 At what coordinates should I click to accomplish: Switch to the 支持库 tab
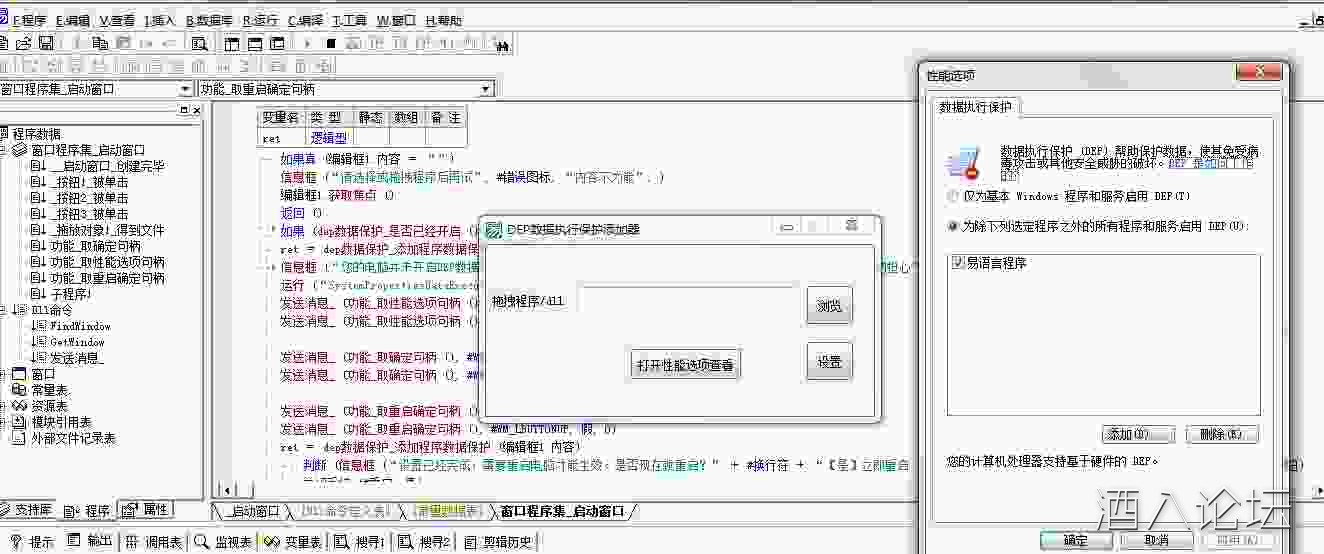pos(28,510)
